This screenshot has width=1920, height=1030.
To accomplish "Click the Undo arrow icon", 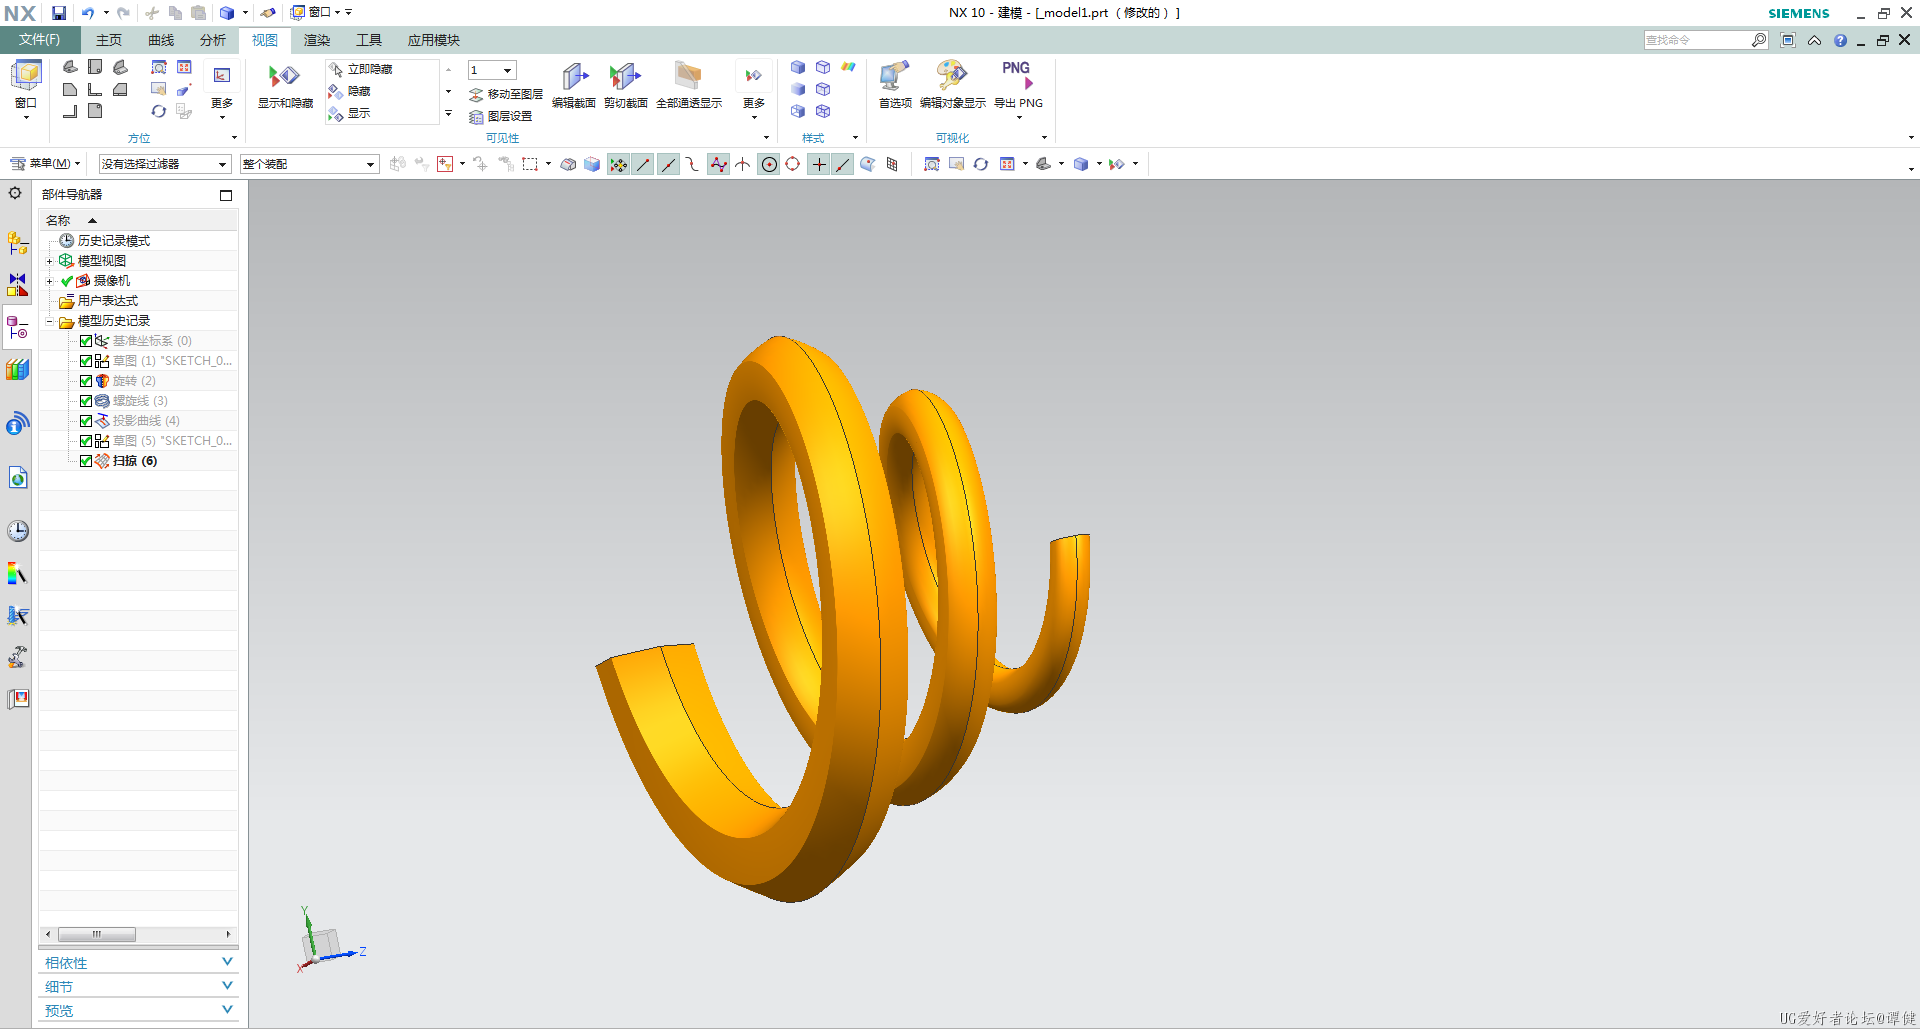I will pos(88,13).
